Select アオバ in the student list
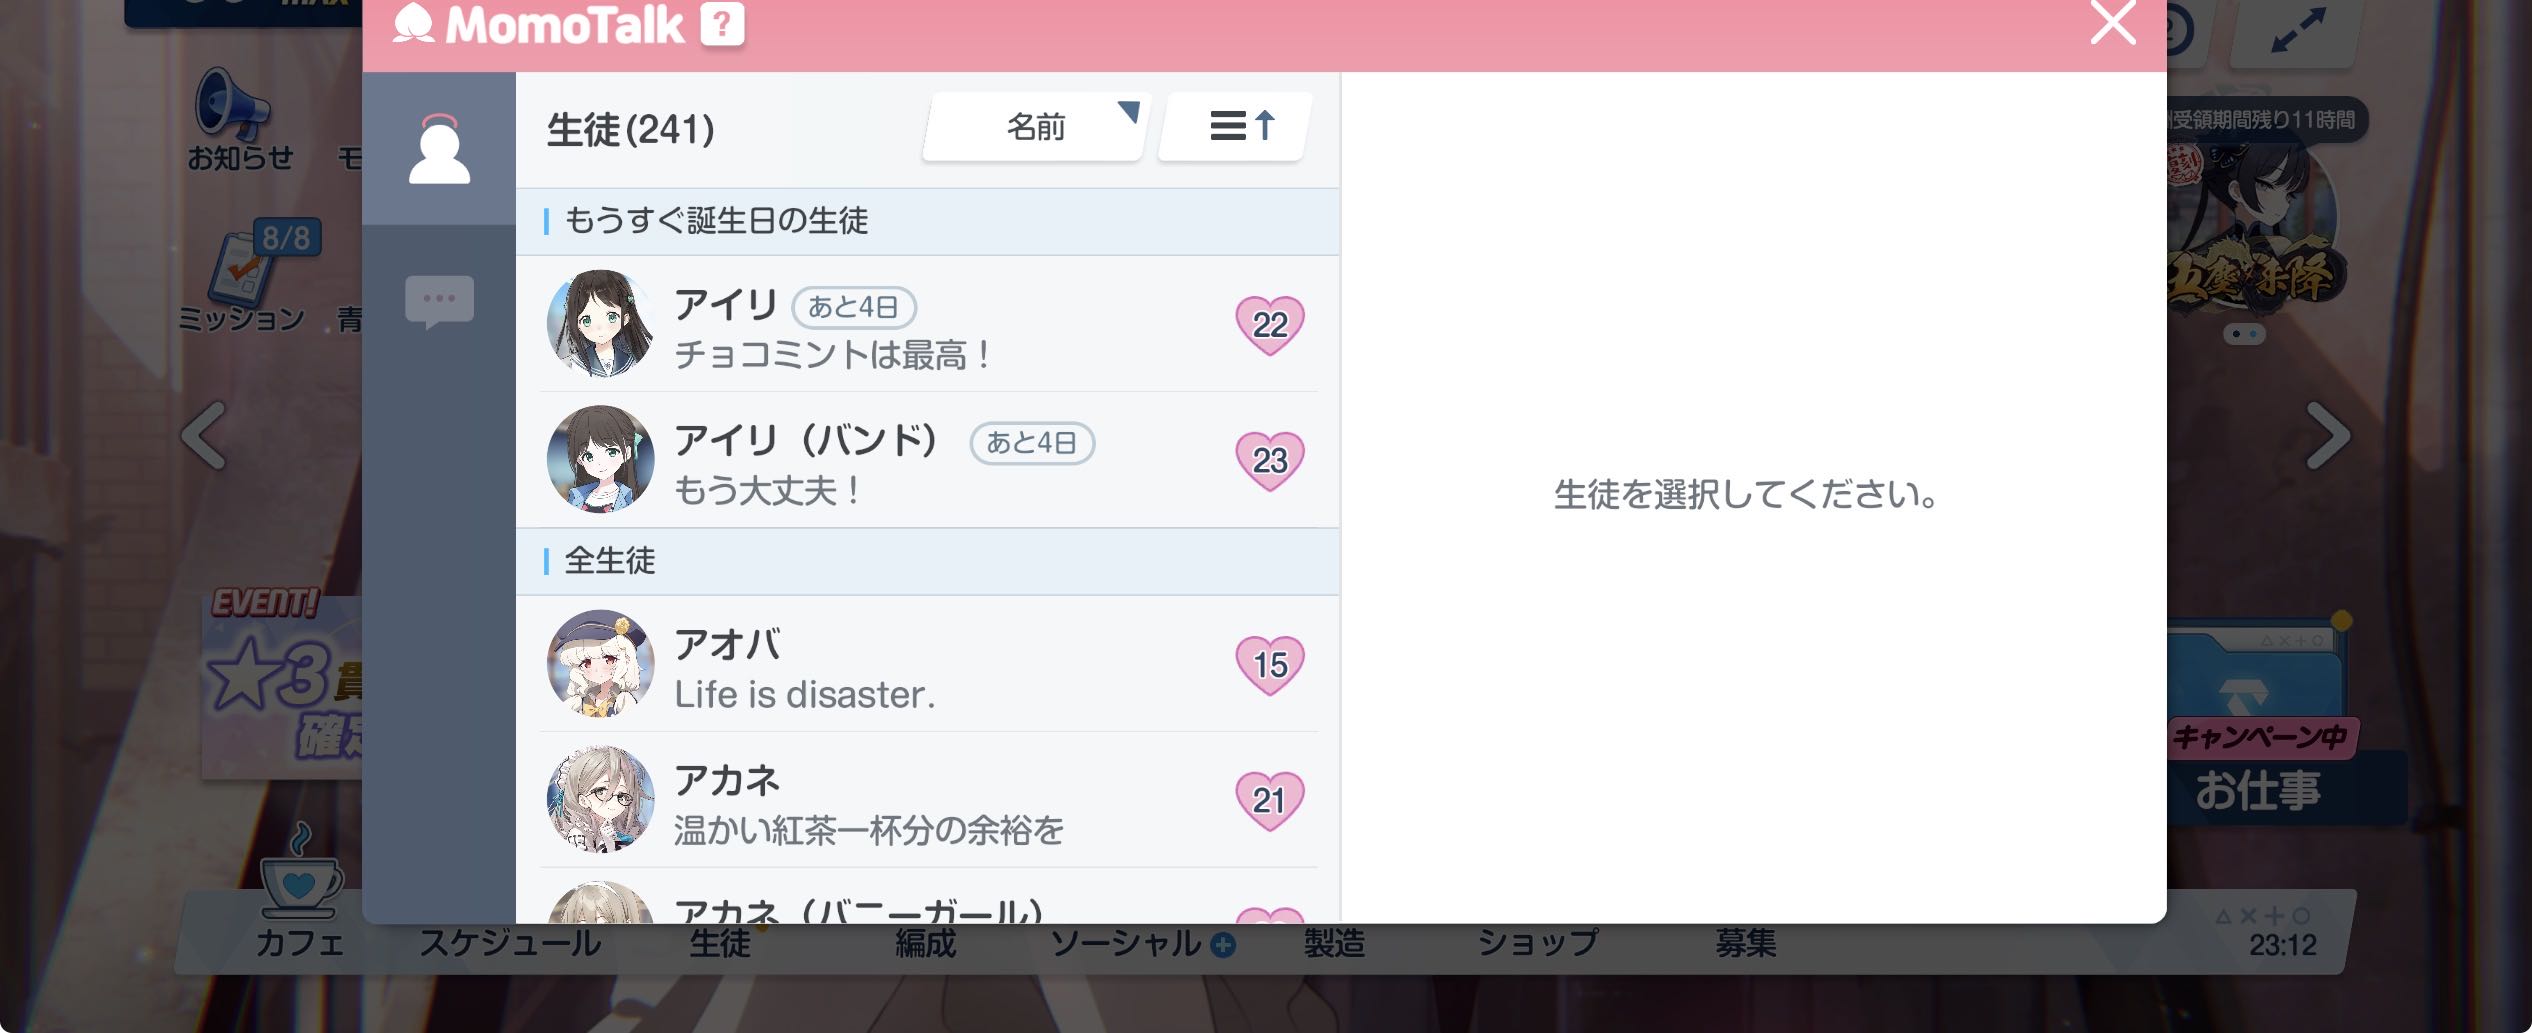Viewport: 2532px width, 1033px height. (928, 664)
